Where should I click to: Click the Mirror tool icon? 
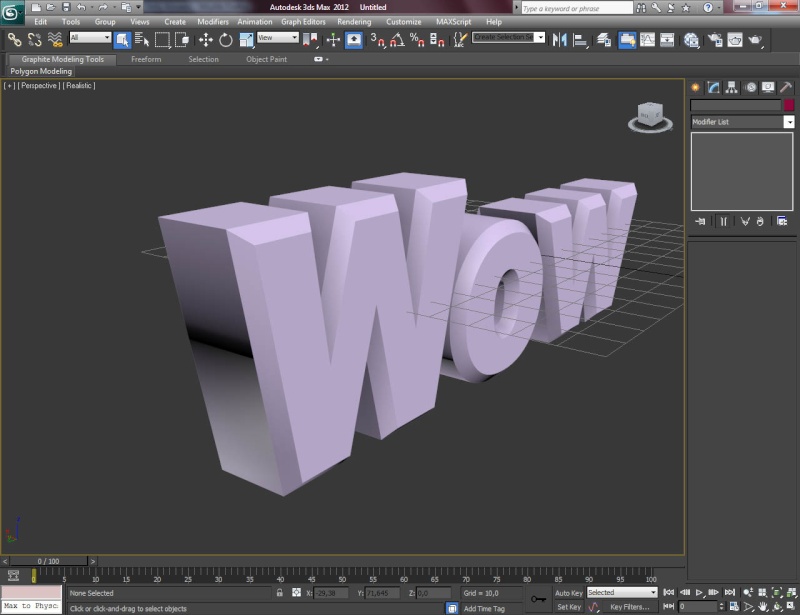[x=559, y=40]
